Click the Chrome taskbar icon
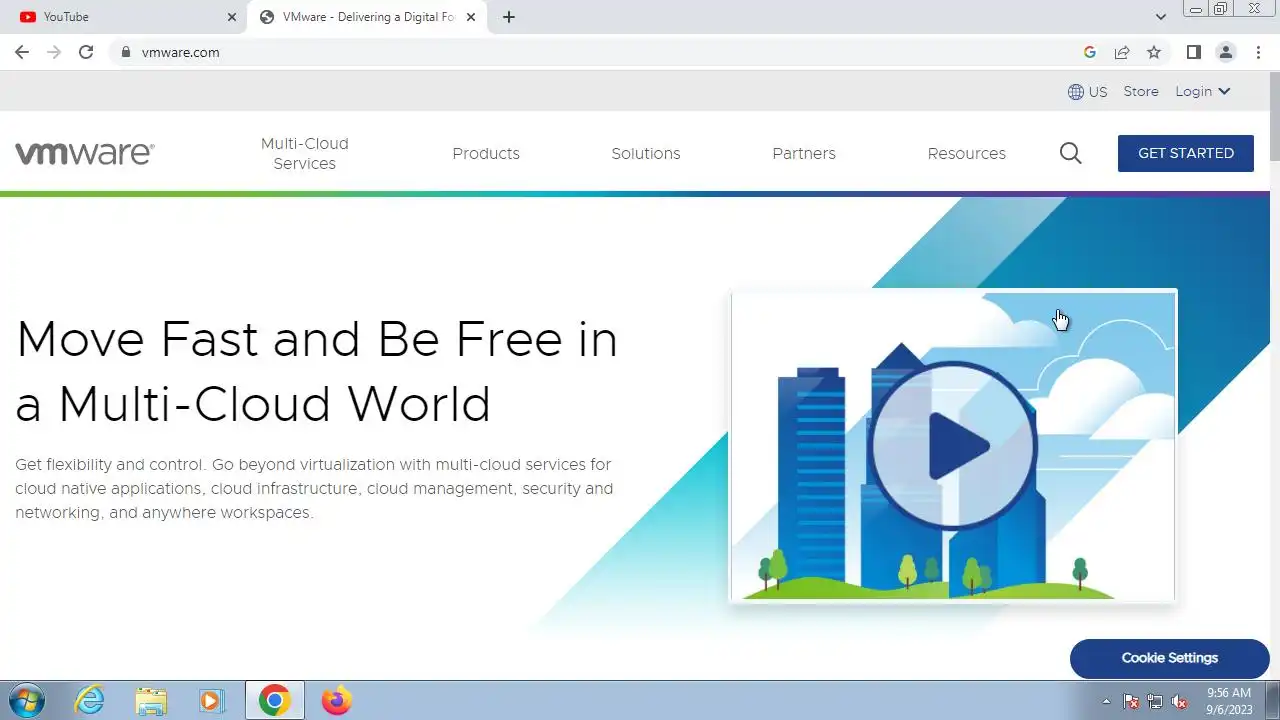Viewport: 1280px width, 720px height. coord(275,700)
